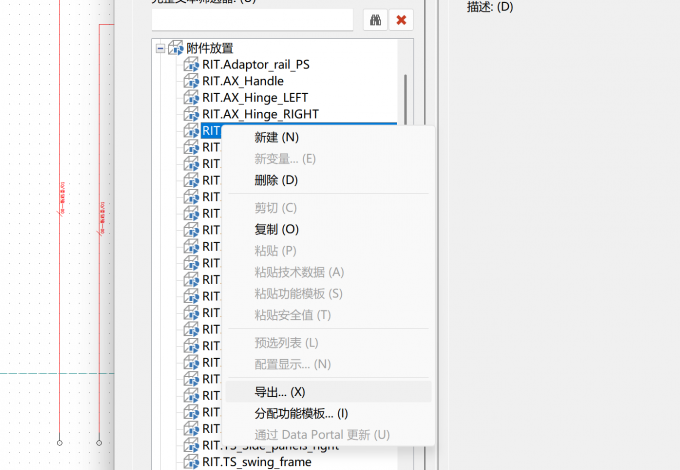Viewport: 680px width, 470px height.
Task: Choose 新建 (N) from context menu
Action: pos(328,137)
